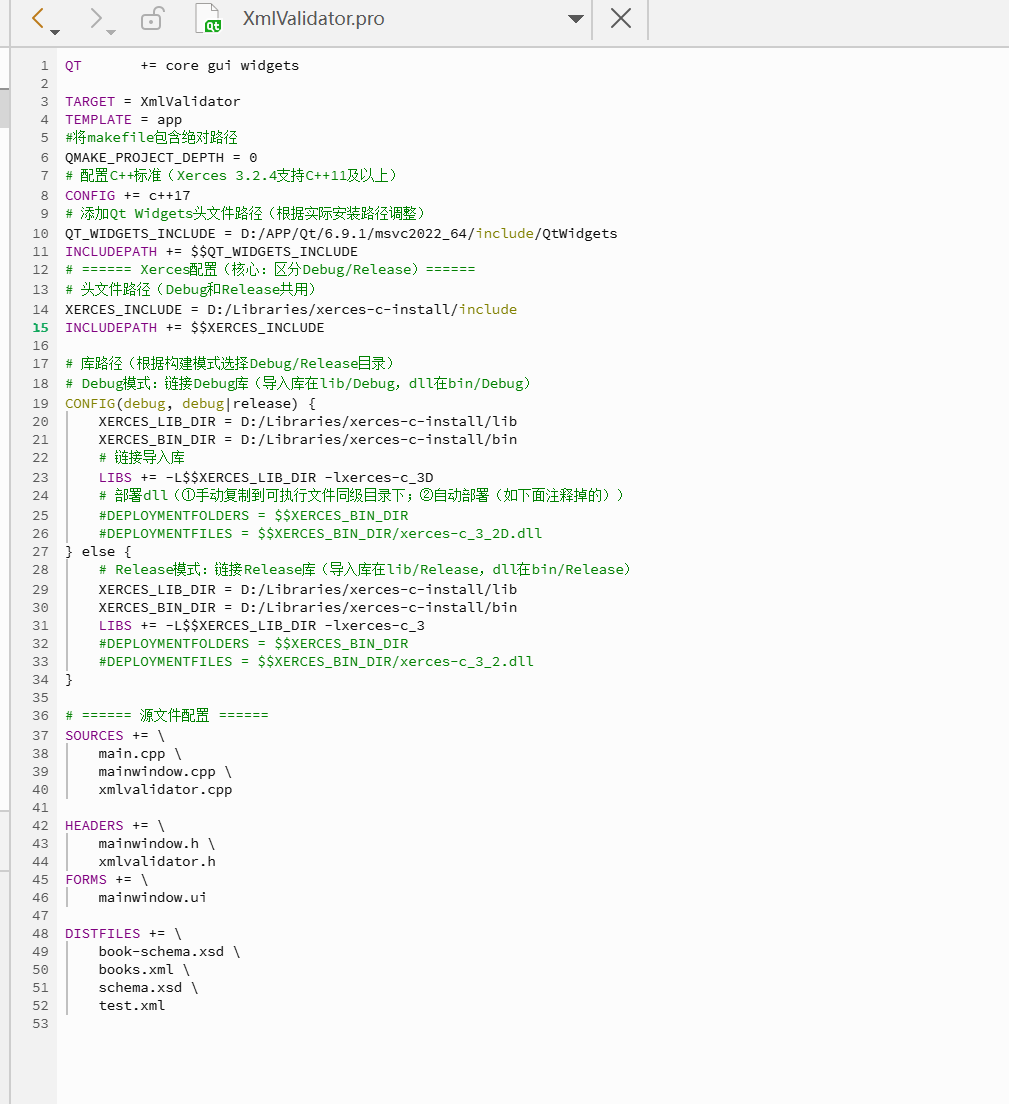Image resolution: width=1009 pixels, height=1104 pixels.
Task: Place cursor on 'QT += core gui widgets'
Action: pyautogui.click(x=182, y=65)
